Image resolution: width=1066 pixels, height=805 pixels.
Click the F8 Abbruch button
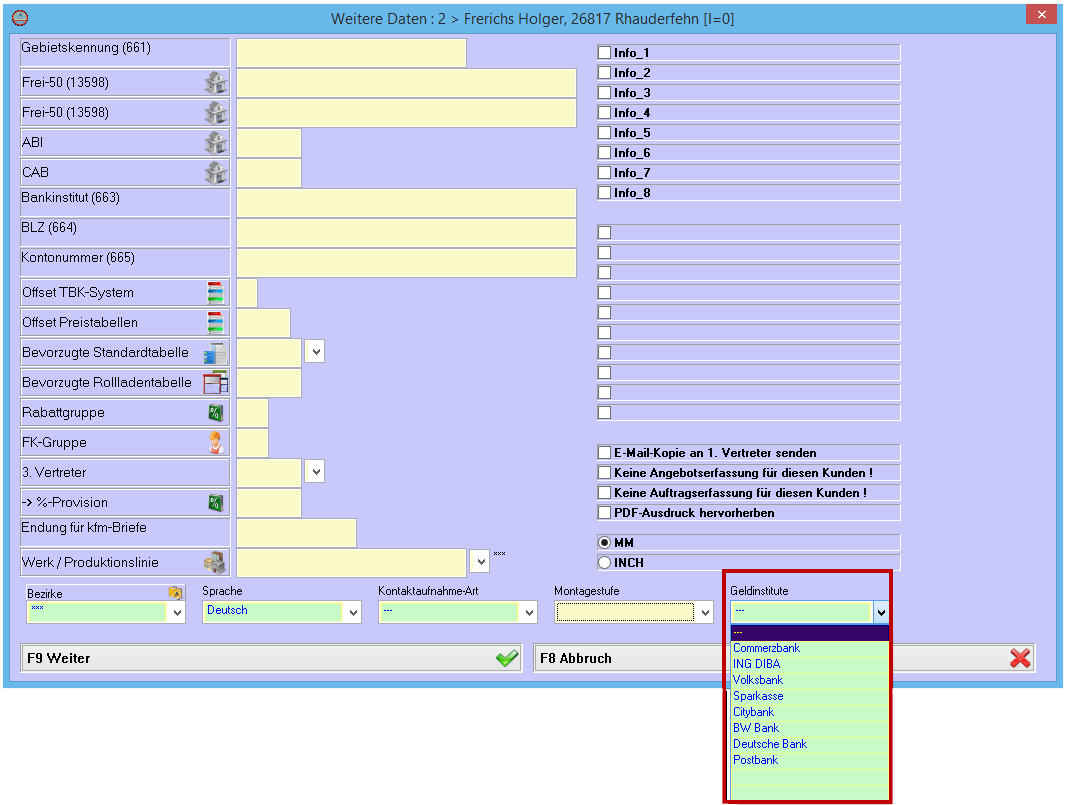tap(784, 658)
